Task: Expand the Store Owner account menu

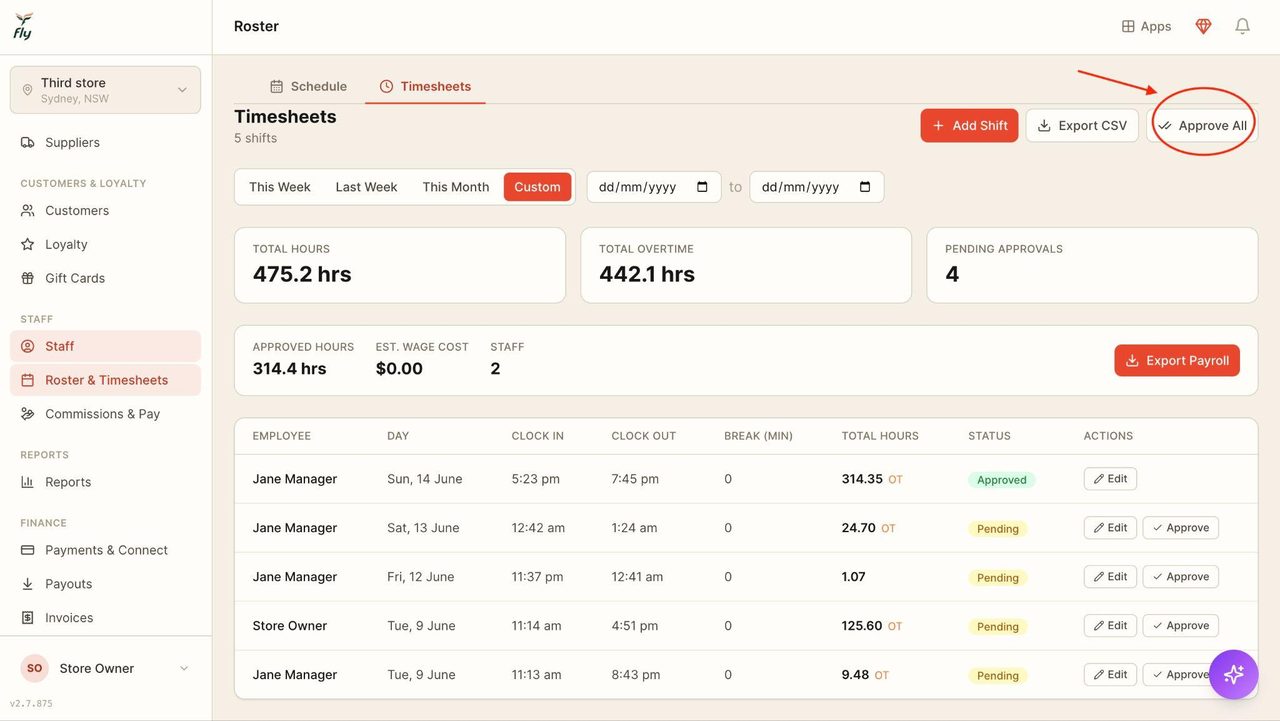Action: coord(105,668)
